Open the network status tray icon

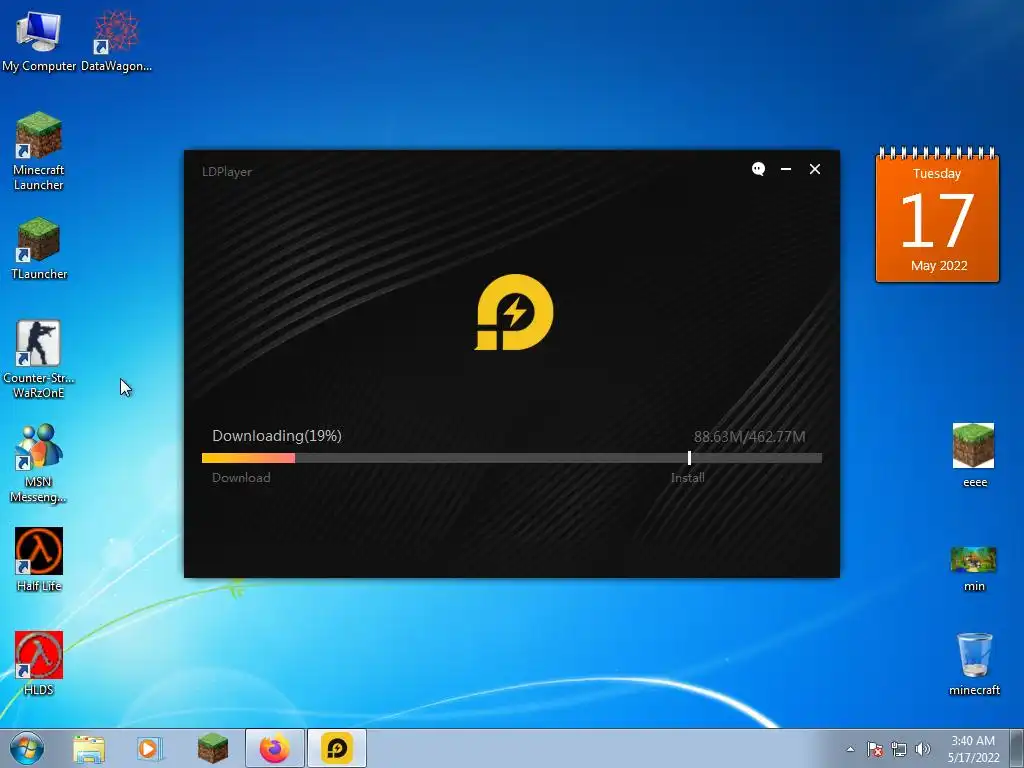click(899, 749)
